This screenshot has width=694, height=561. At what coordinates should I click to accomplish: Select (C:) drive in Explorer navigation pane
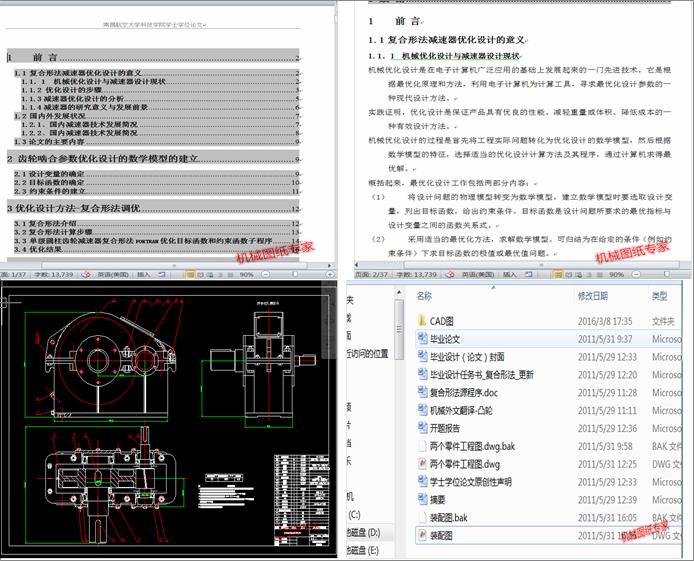coord(355,515)
